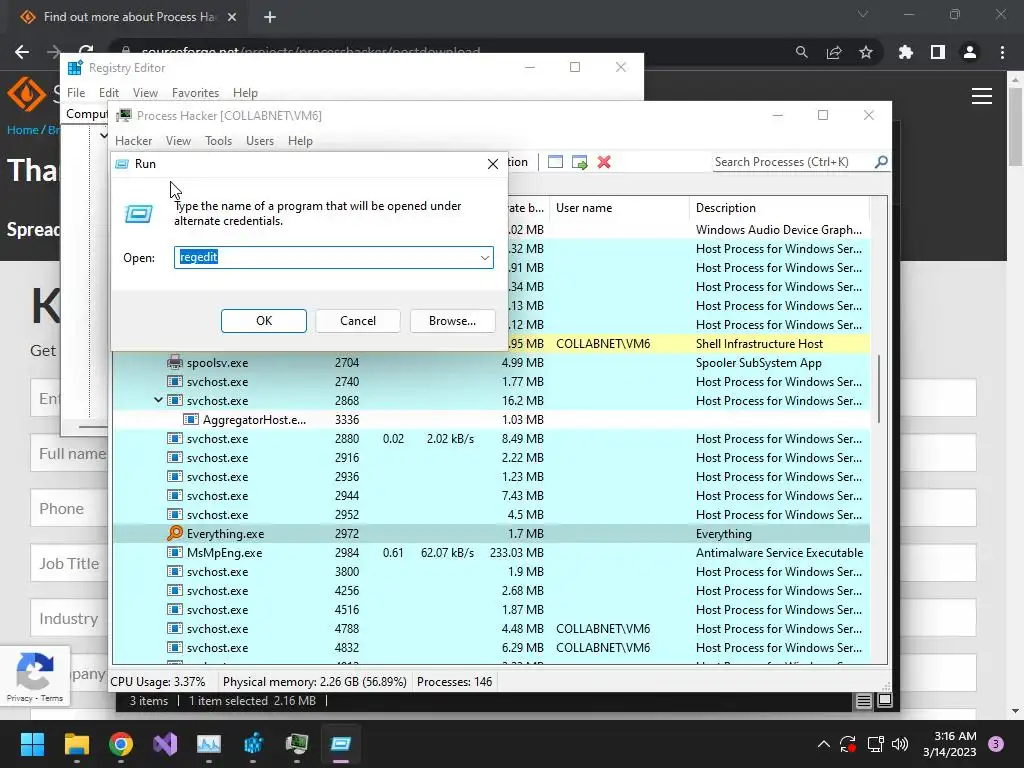1024x768 pixels.
Task: Open the View menu in Process Hacker
Action: click(x=178, y=141)
